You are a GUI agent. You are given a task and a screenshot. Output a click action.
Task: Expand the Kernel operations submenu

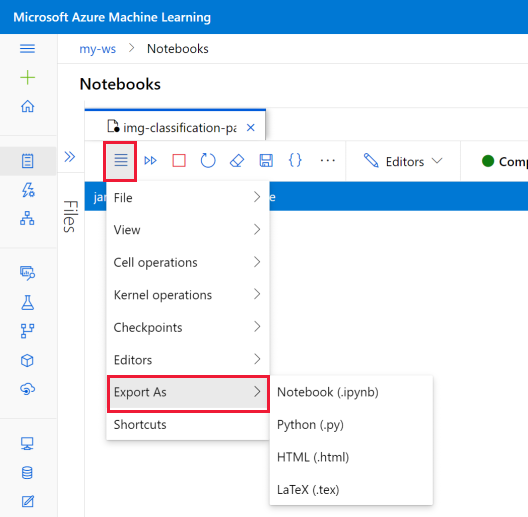(188, 295)
